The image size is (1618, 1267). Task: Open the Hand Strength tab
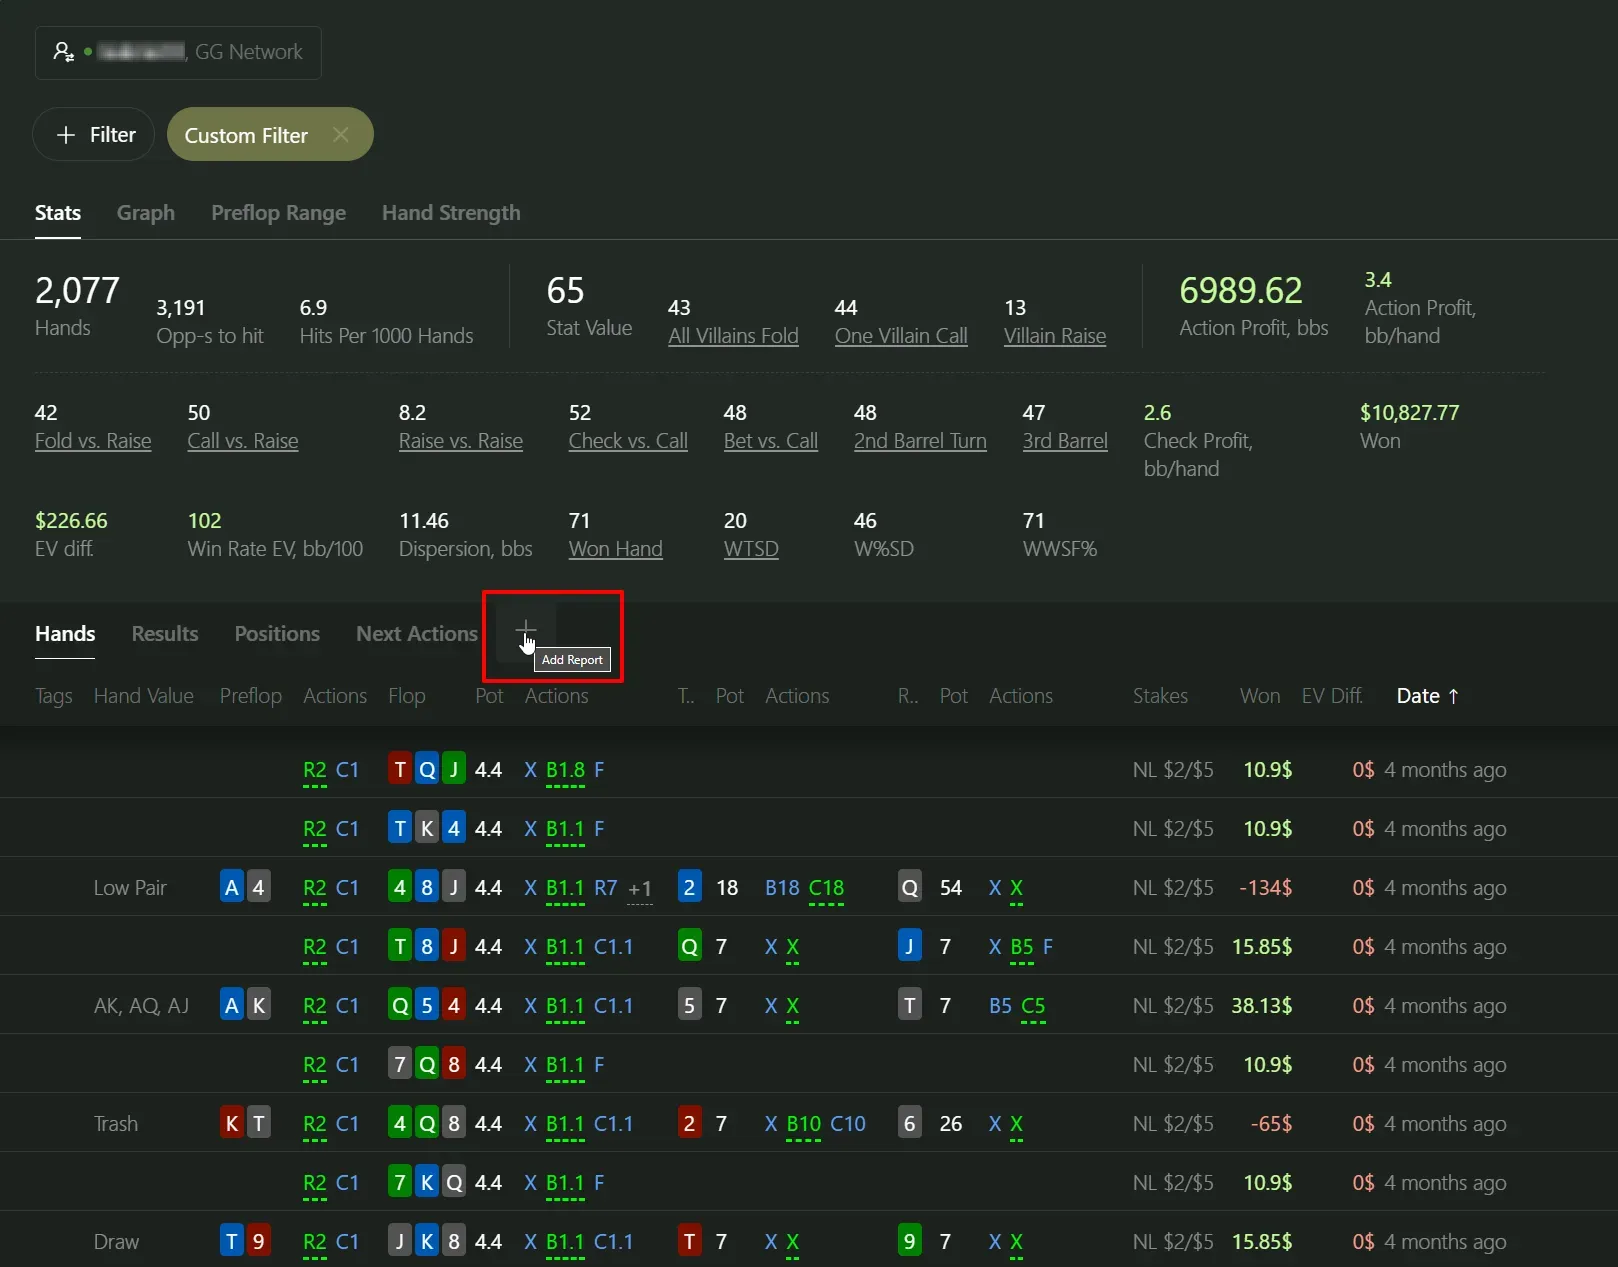[451, 213]
